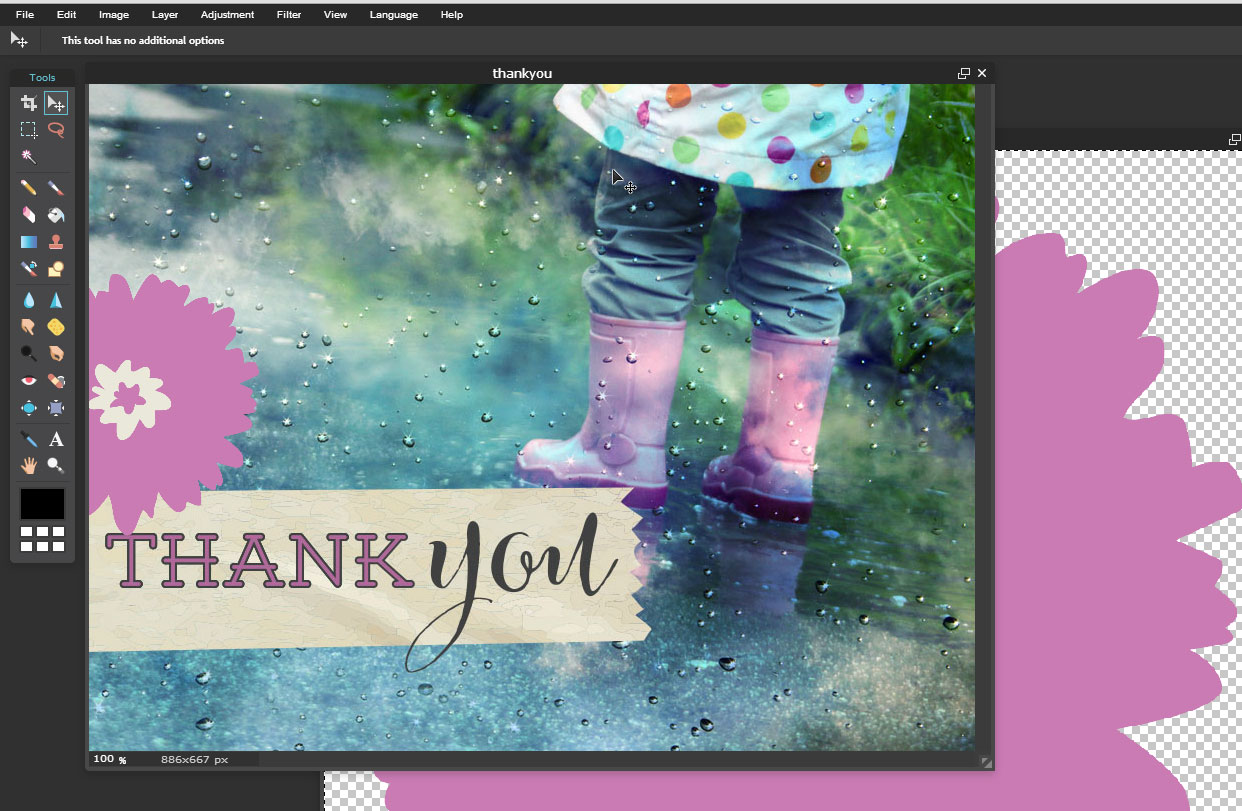
Task: Pick the Magic Wand tool
Action: tap(29, 157)
